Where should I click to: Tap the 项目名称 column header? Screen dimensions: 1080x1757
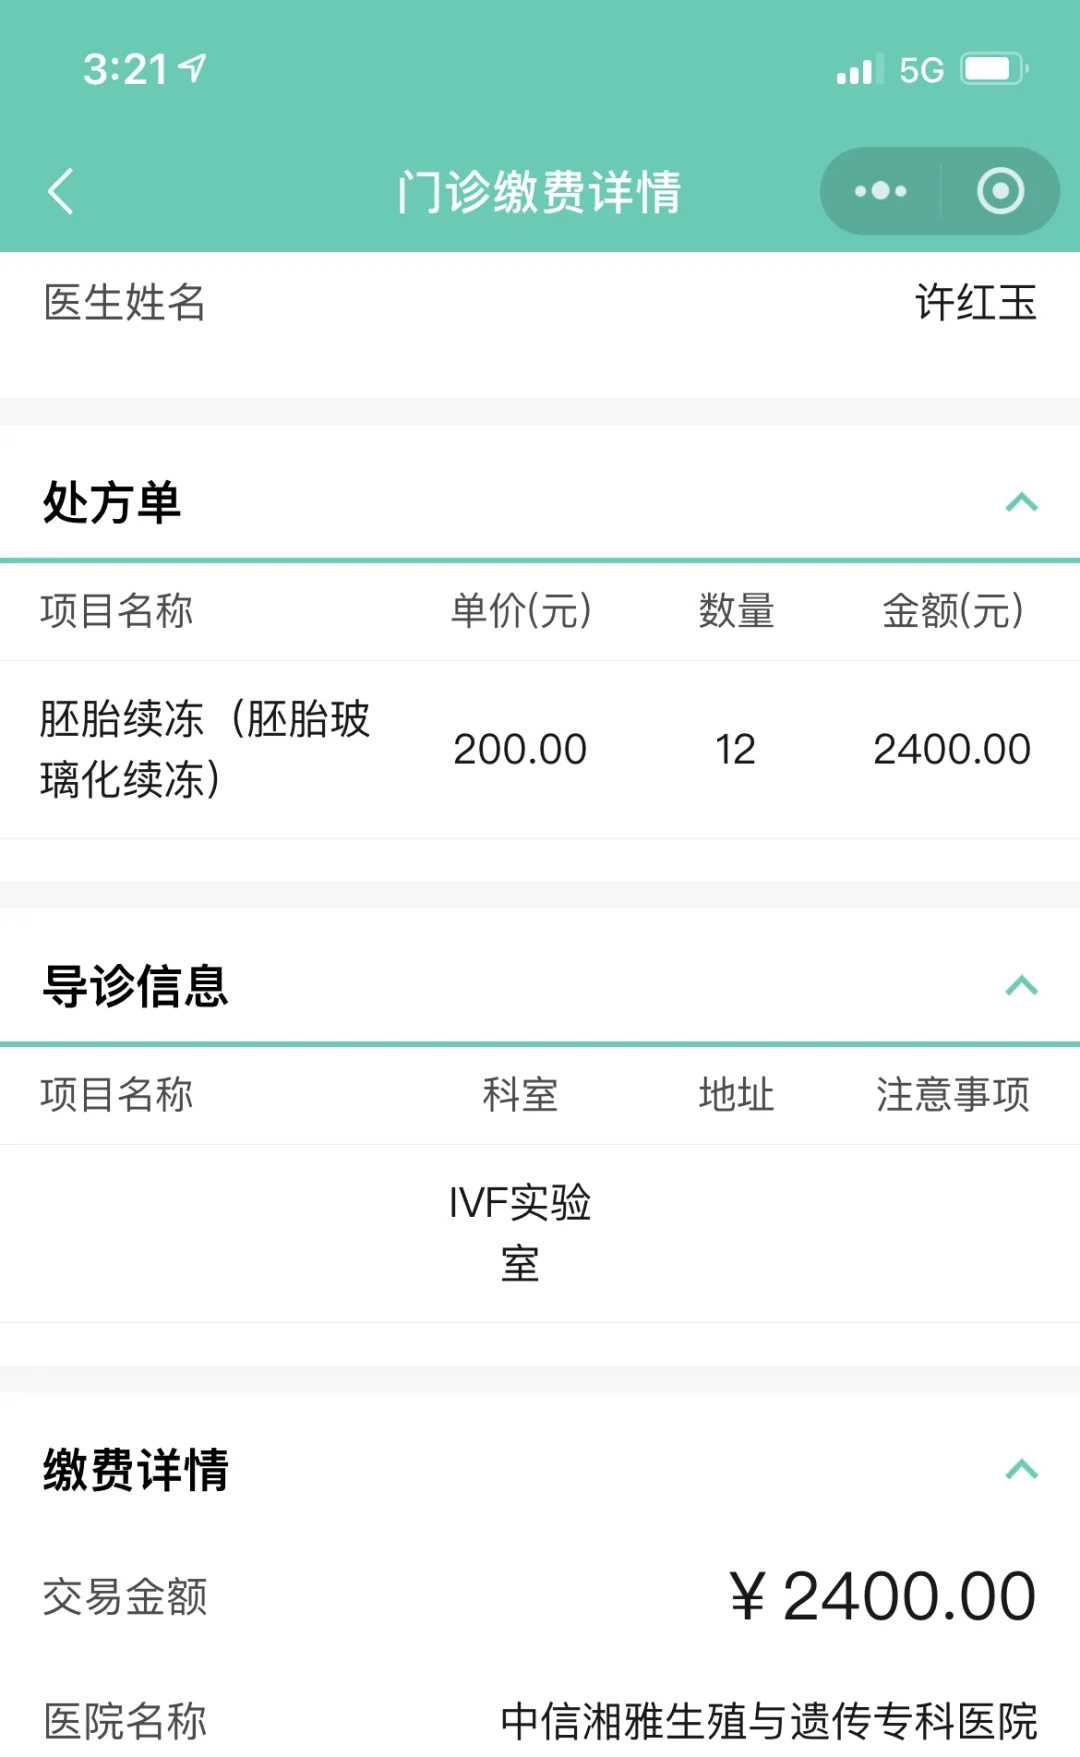tap(115, 613)
